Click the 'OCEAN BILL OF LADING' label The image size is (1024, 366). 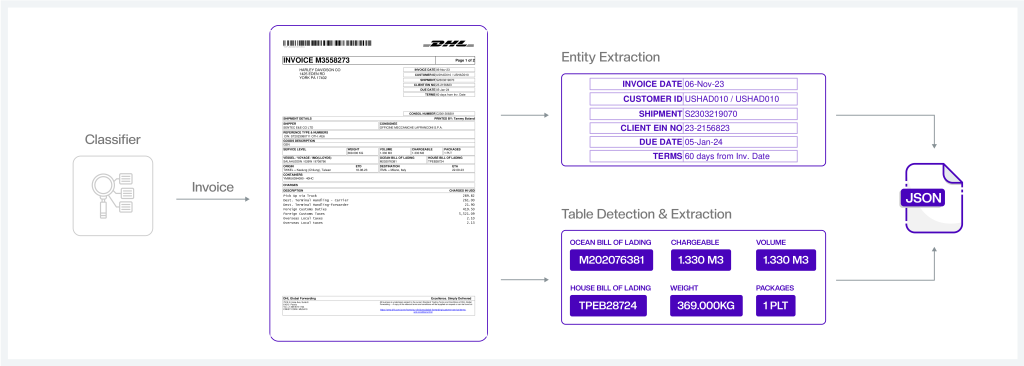click(x=610, y=242)
